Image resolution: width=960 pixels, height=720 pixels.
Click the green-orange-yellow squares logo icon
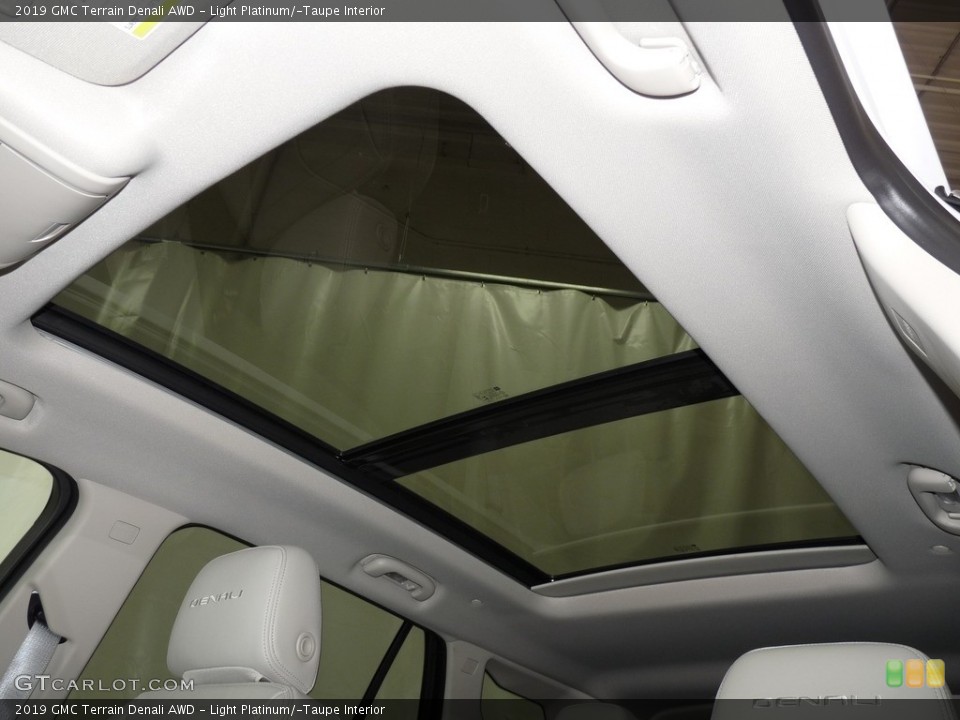(915, 673)
